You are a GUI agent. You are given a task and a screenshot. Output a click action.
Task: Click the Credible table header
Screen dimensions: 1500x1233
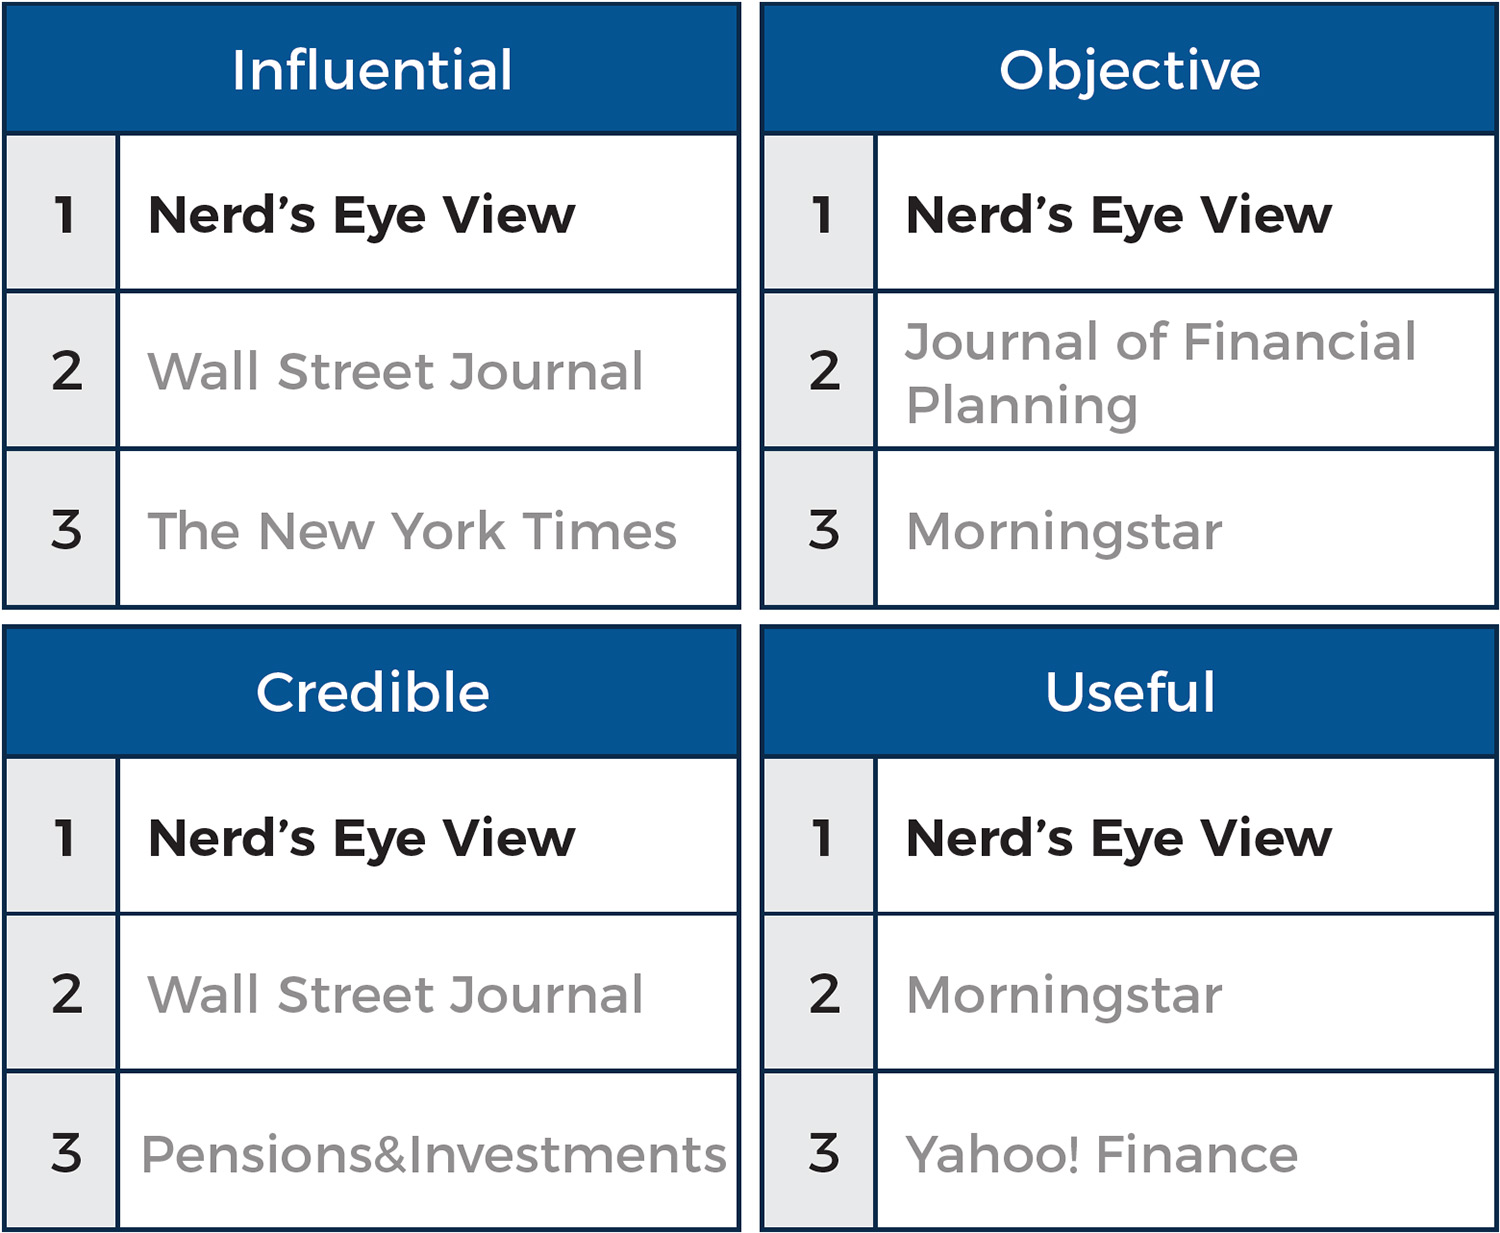pyautogui.click(x=372, y=692)
